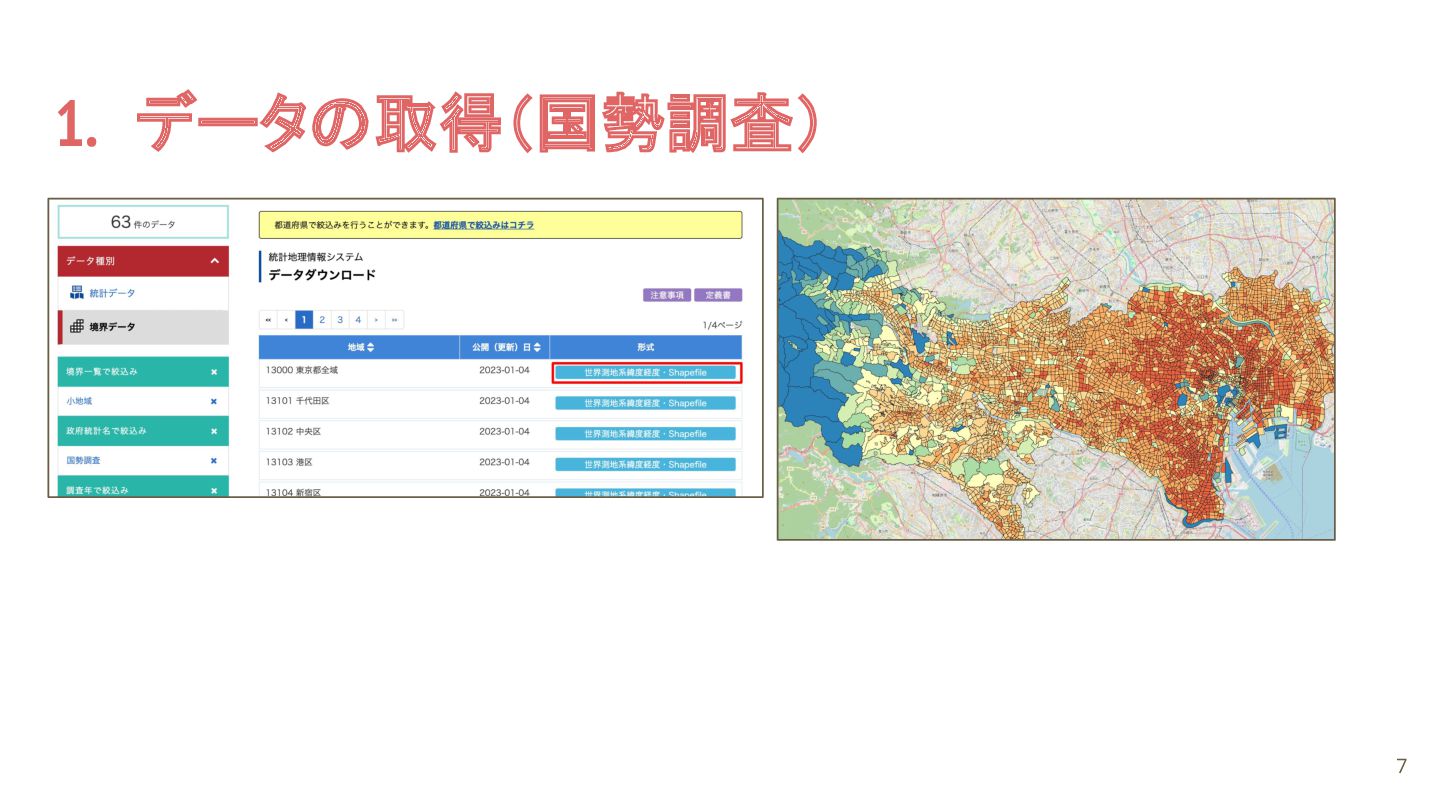Click the 13103 港区 row text
Image resolution: width=1440 pixels, height=810 pixels.
tap(289, 463)
